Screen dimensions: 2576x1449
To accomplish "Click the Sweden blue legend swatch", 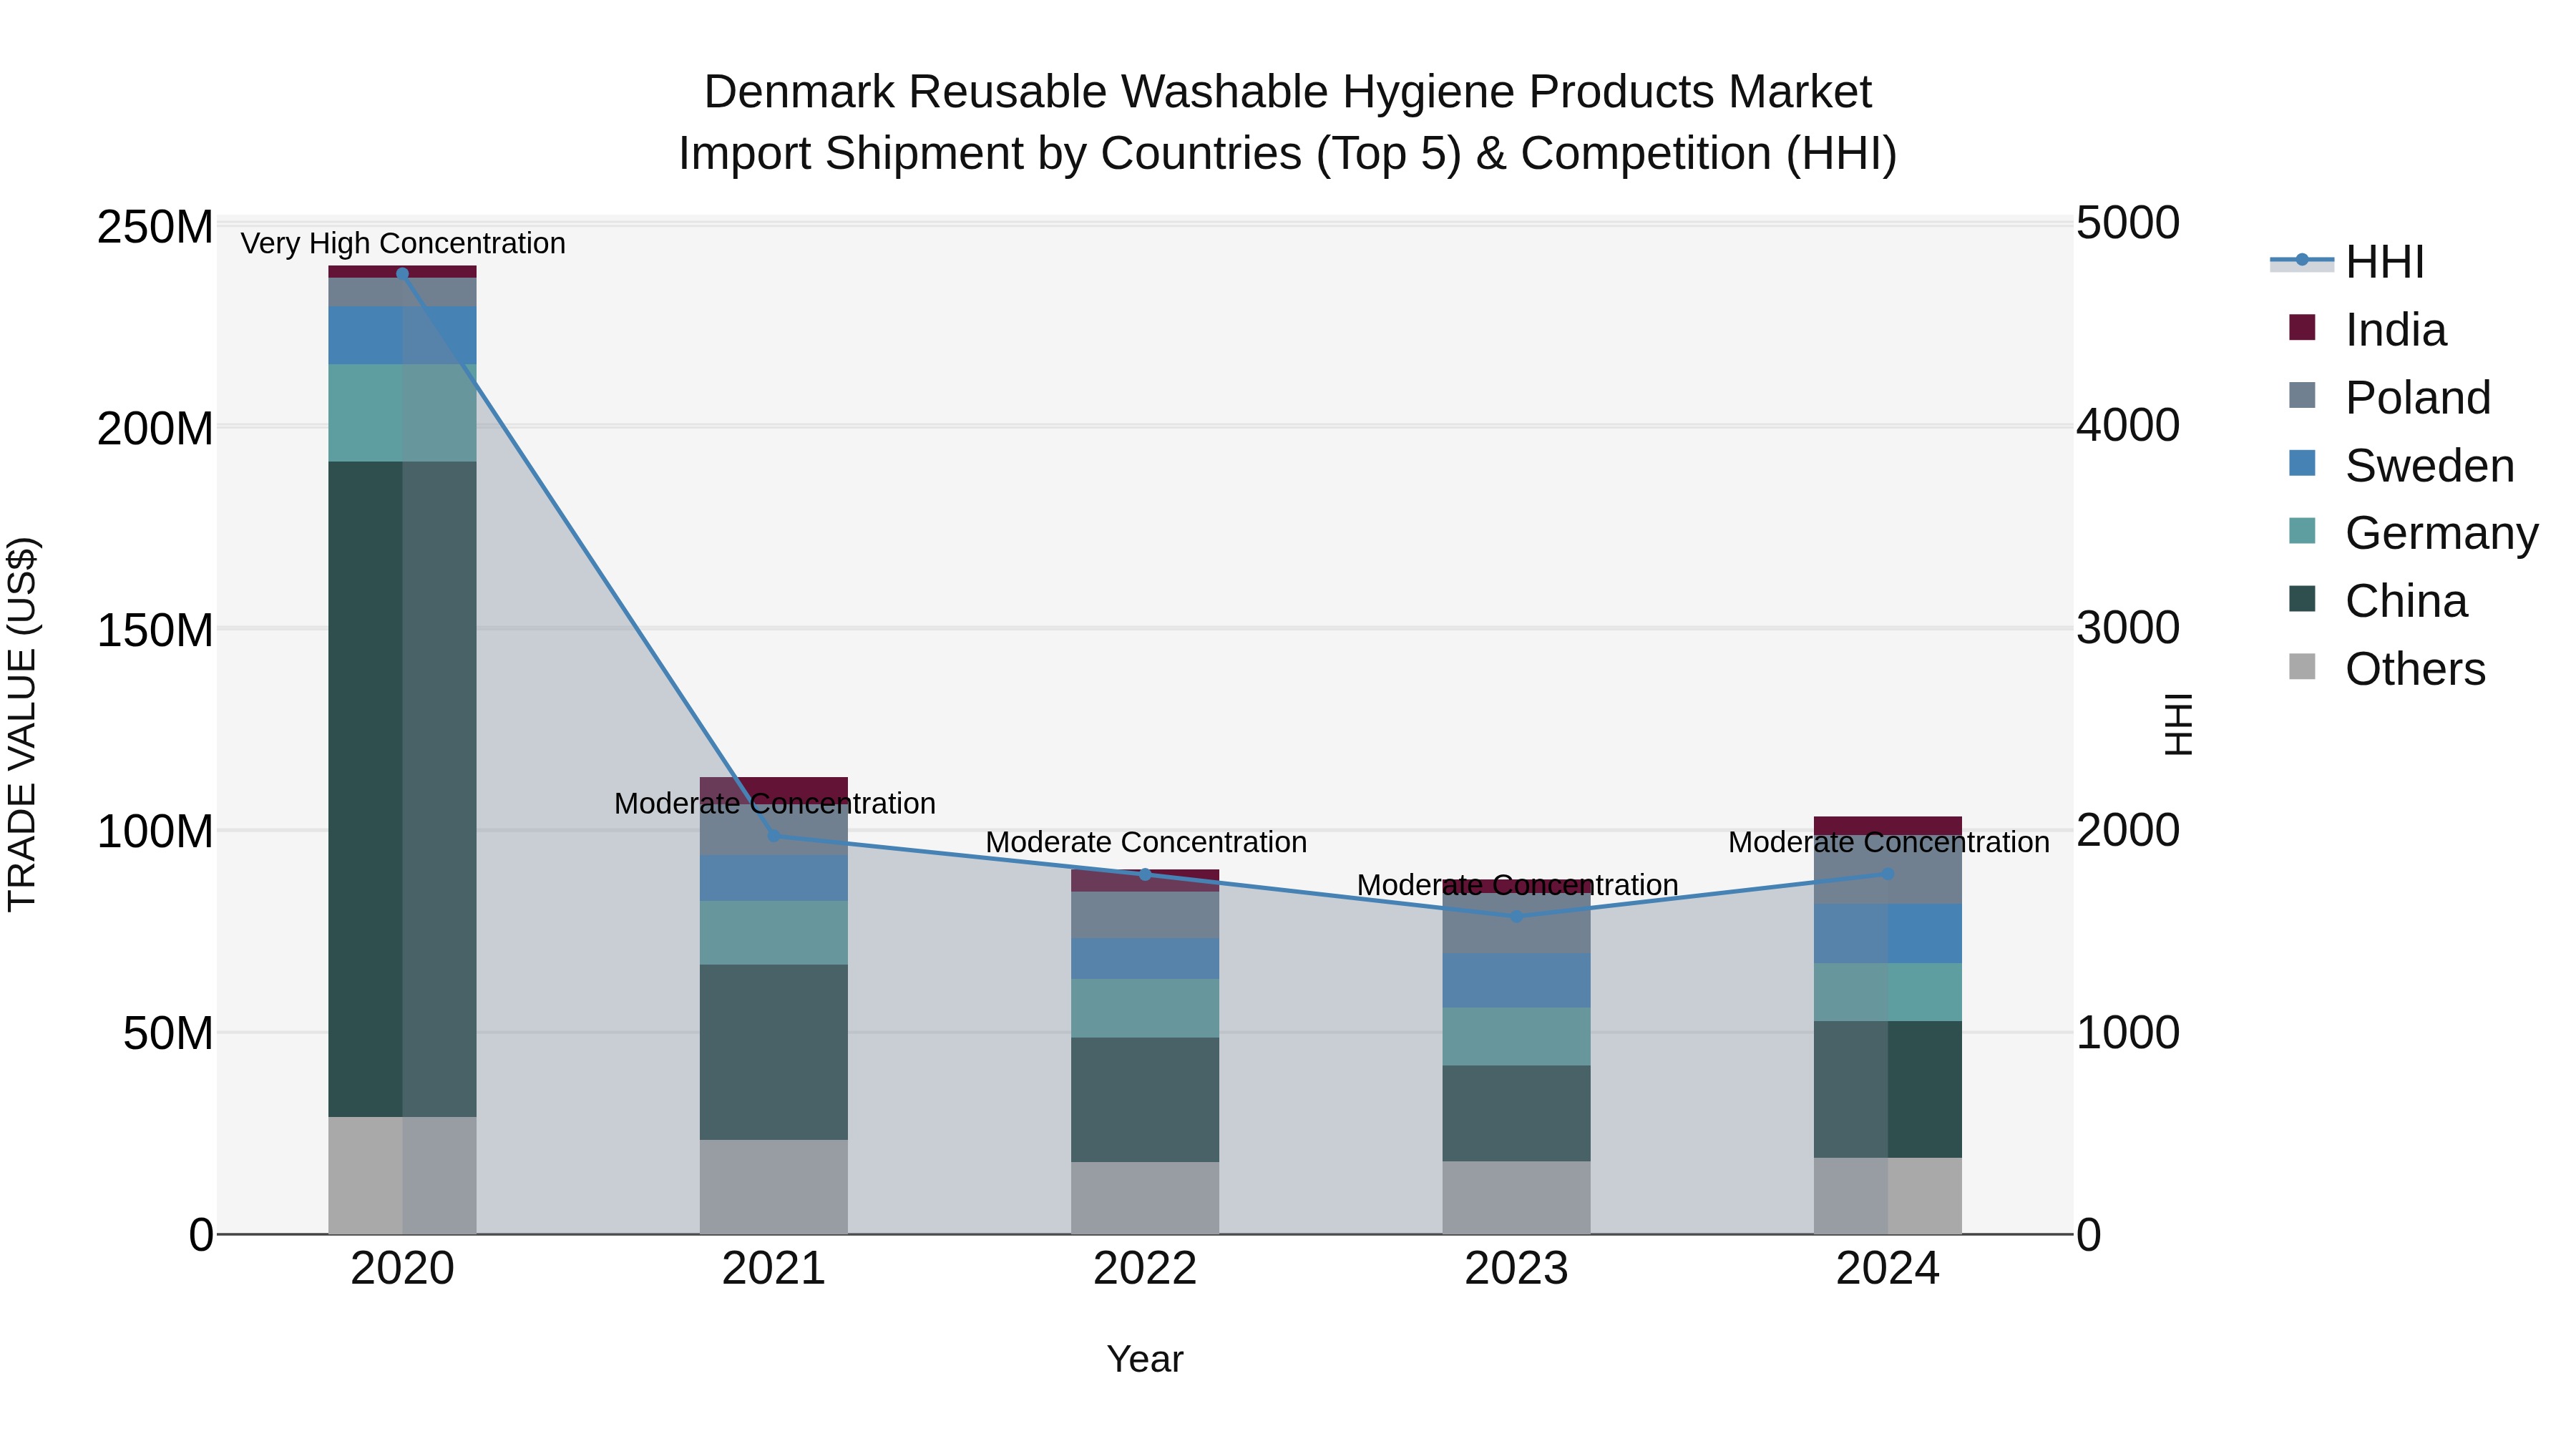I will coord(2302,463).
